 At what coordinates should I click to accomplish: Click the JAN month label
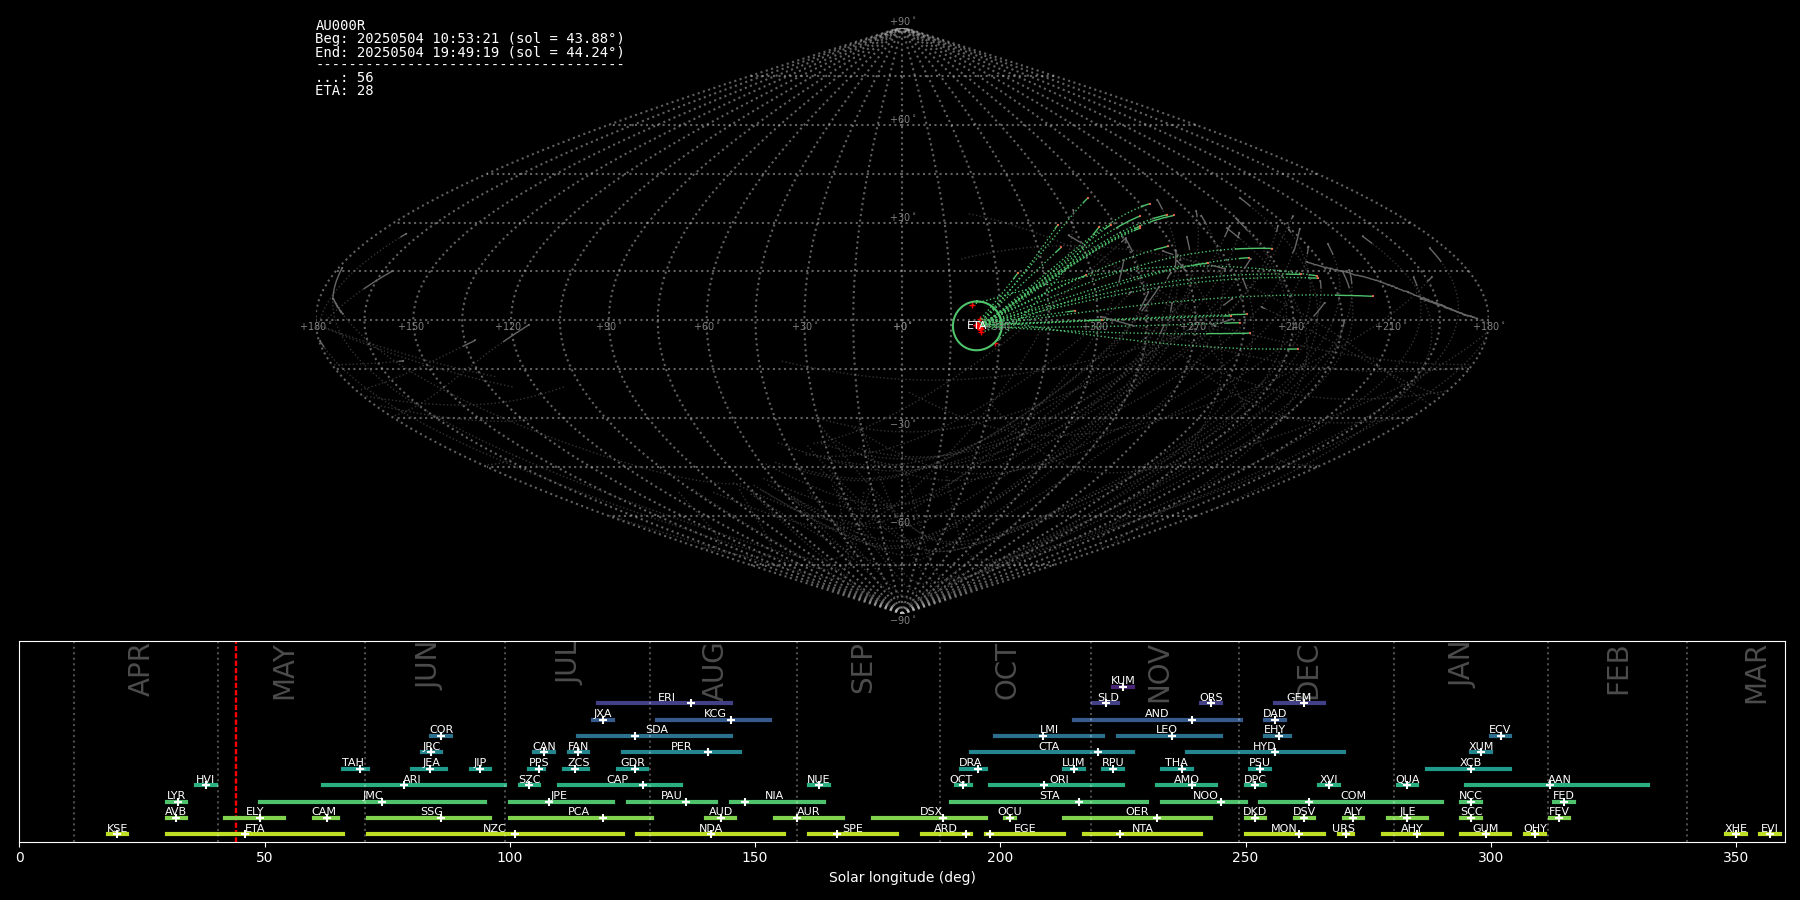tap(1460, 665)
